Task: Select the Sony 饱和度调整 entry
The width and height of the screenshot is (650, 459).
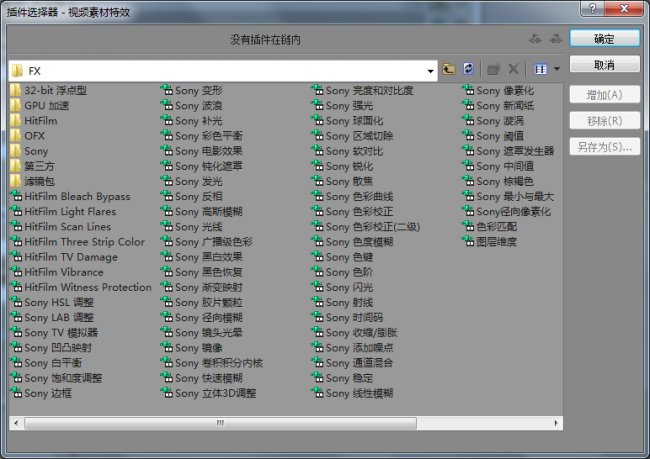Action: pos(56,378)
